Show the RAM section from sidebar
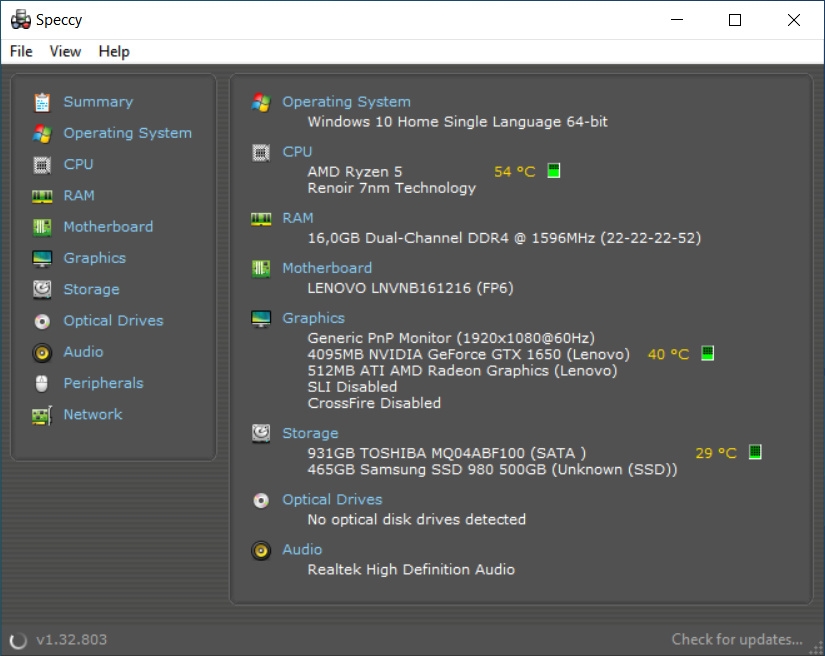 (x=79, y=196)
